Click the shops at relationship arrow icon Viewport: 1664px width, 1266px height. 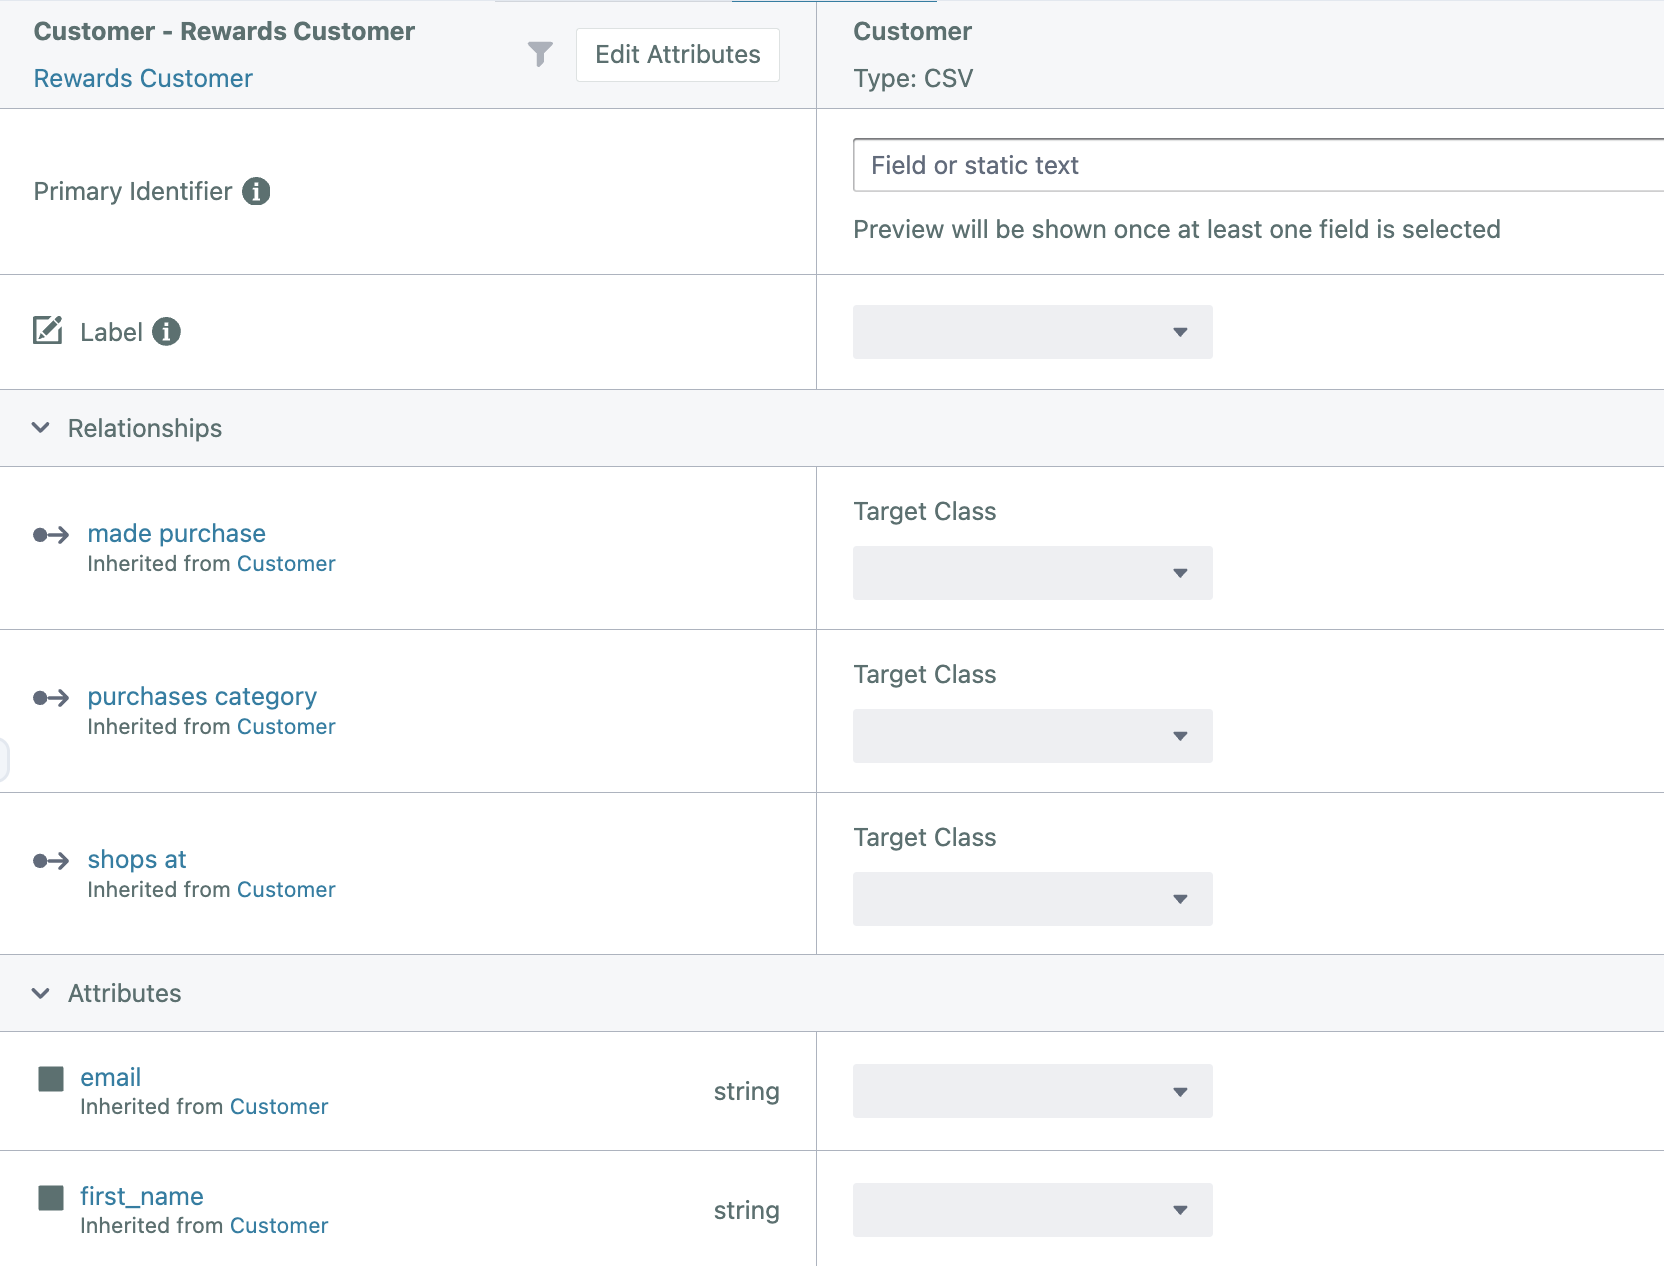[51, 861]
